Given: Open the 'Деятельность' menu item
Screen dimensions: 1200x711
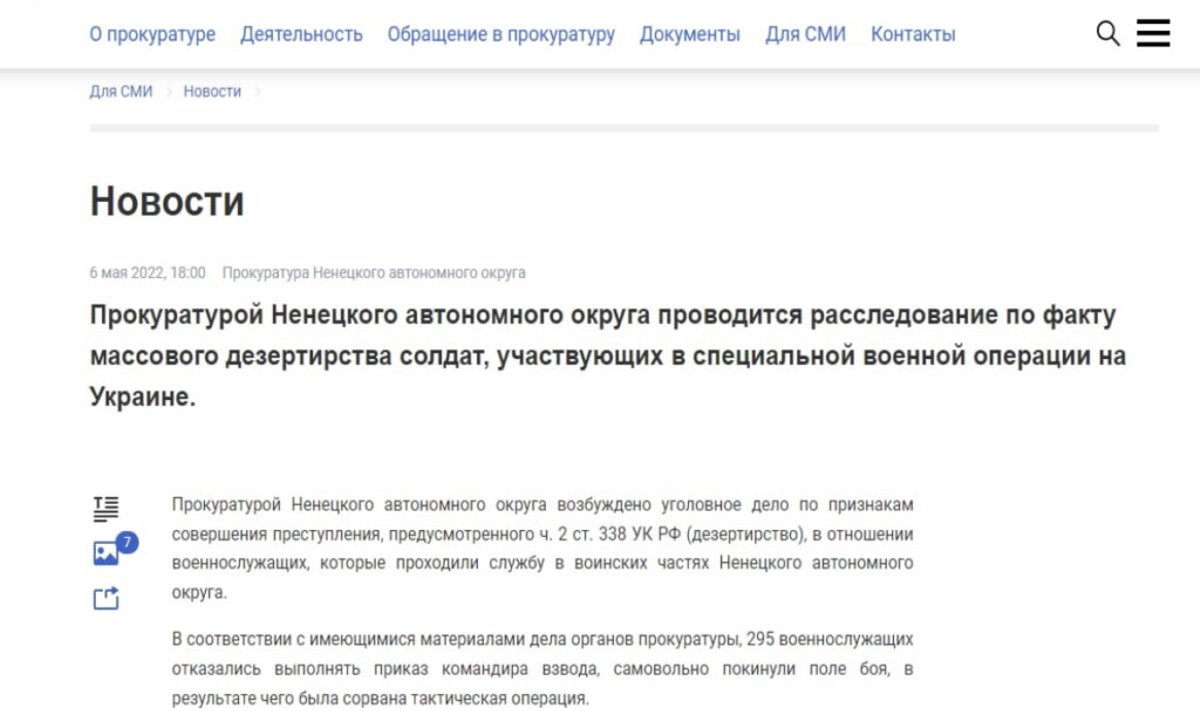Looking at the screenshot, I should pyautogui.click(x=301, y=34).
